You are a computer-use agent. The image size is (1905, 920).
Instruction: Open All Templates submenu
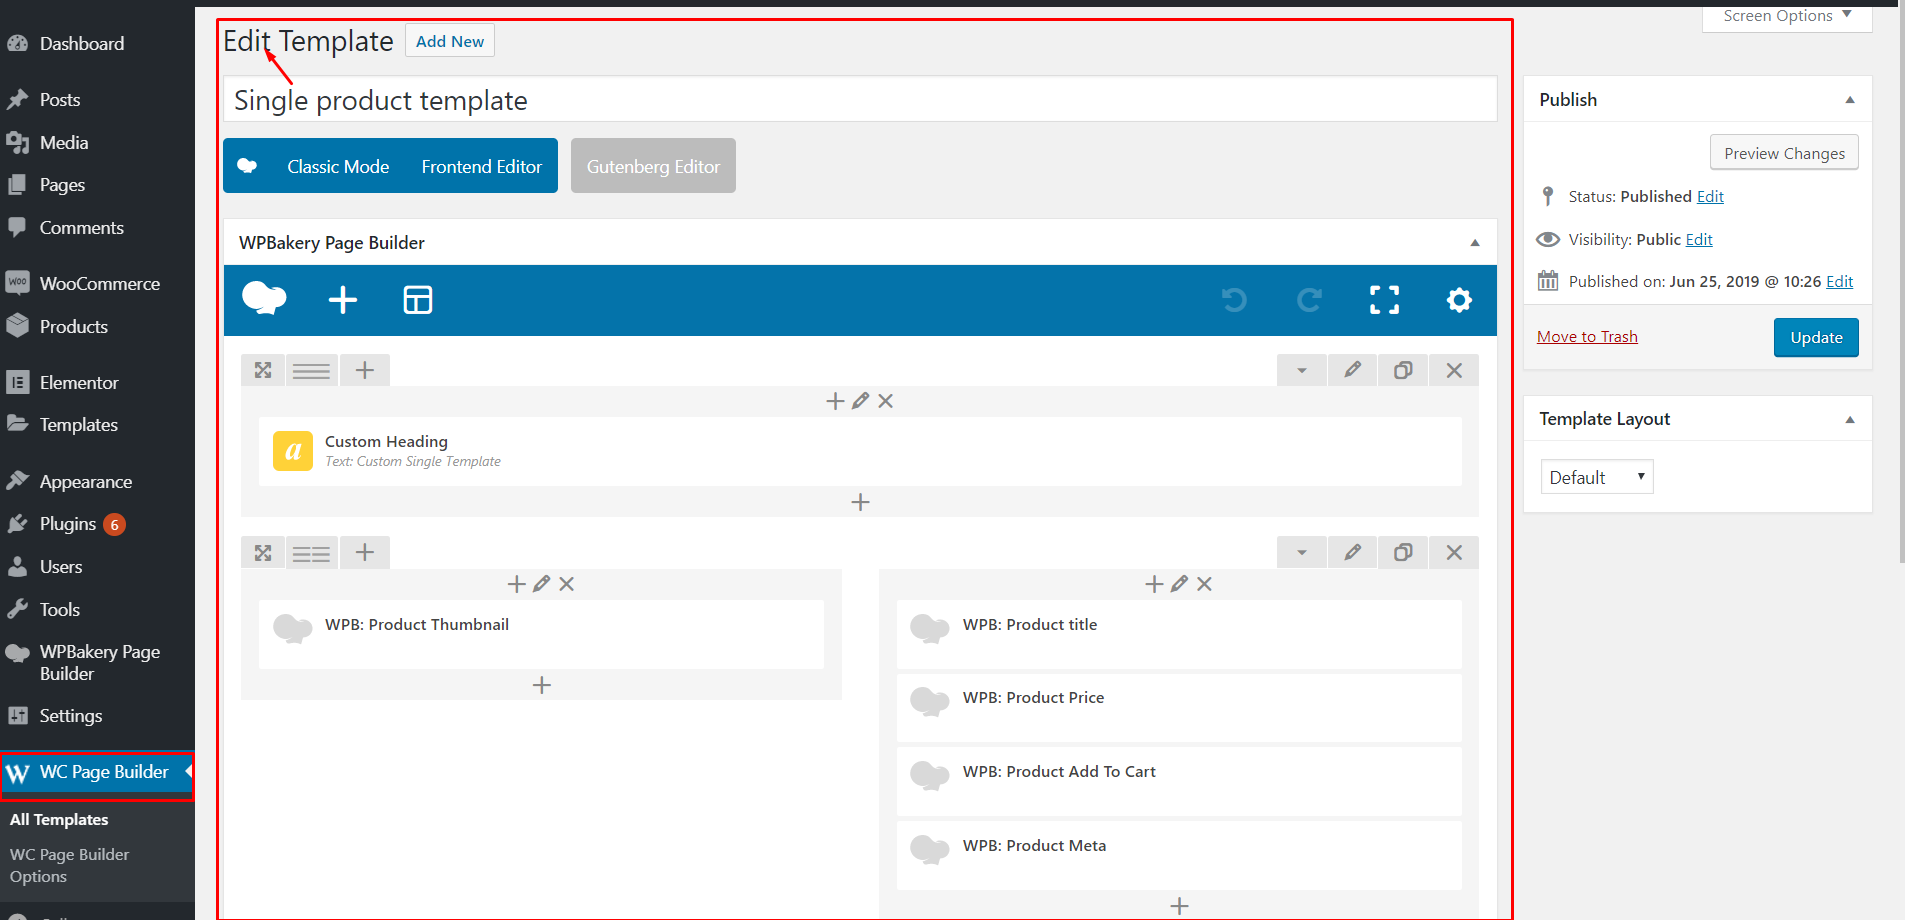point(59,820)
